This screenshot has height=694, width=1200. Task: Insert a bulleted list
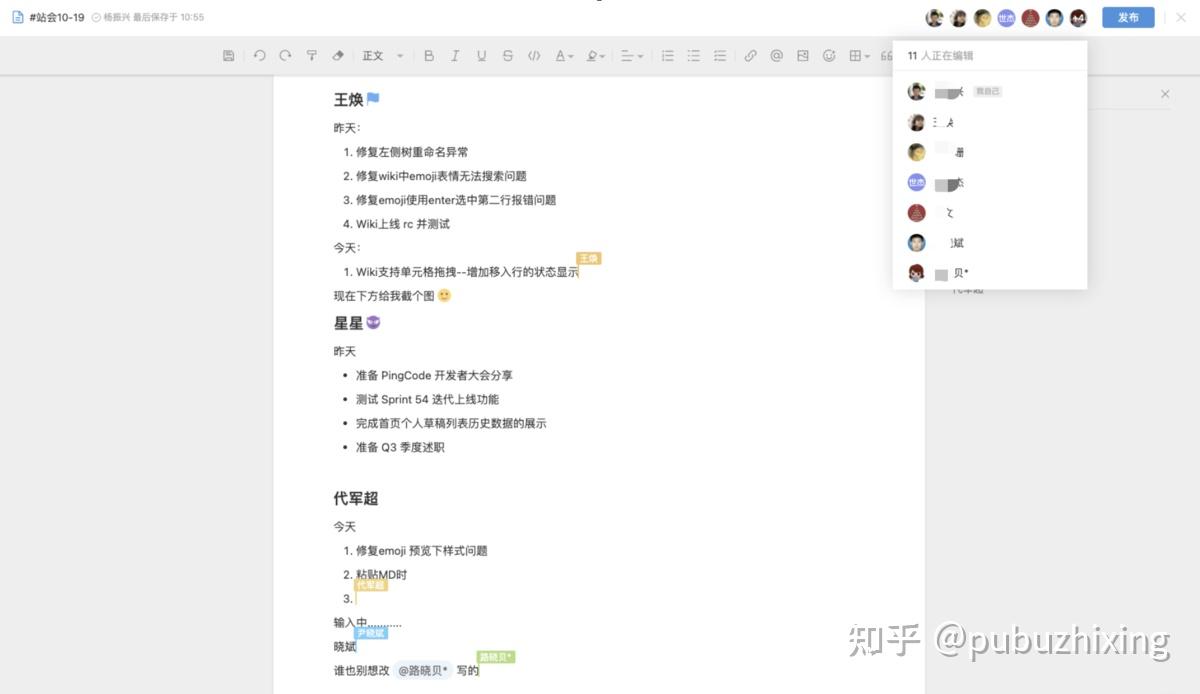[693, 56]
